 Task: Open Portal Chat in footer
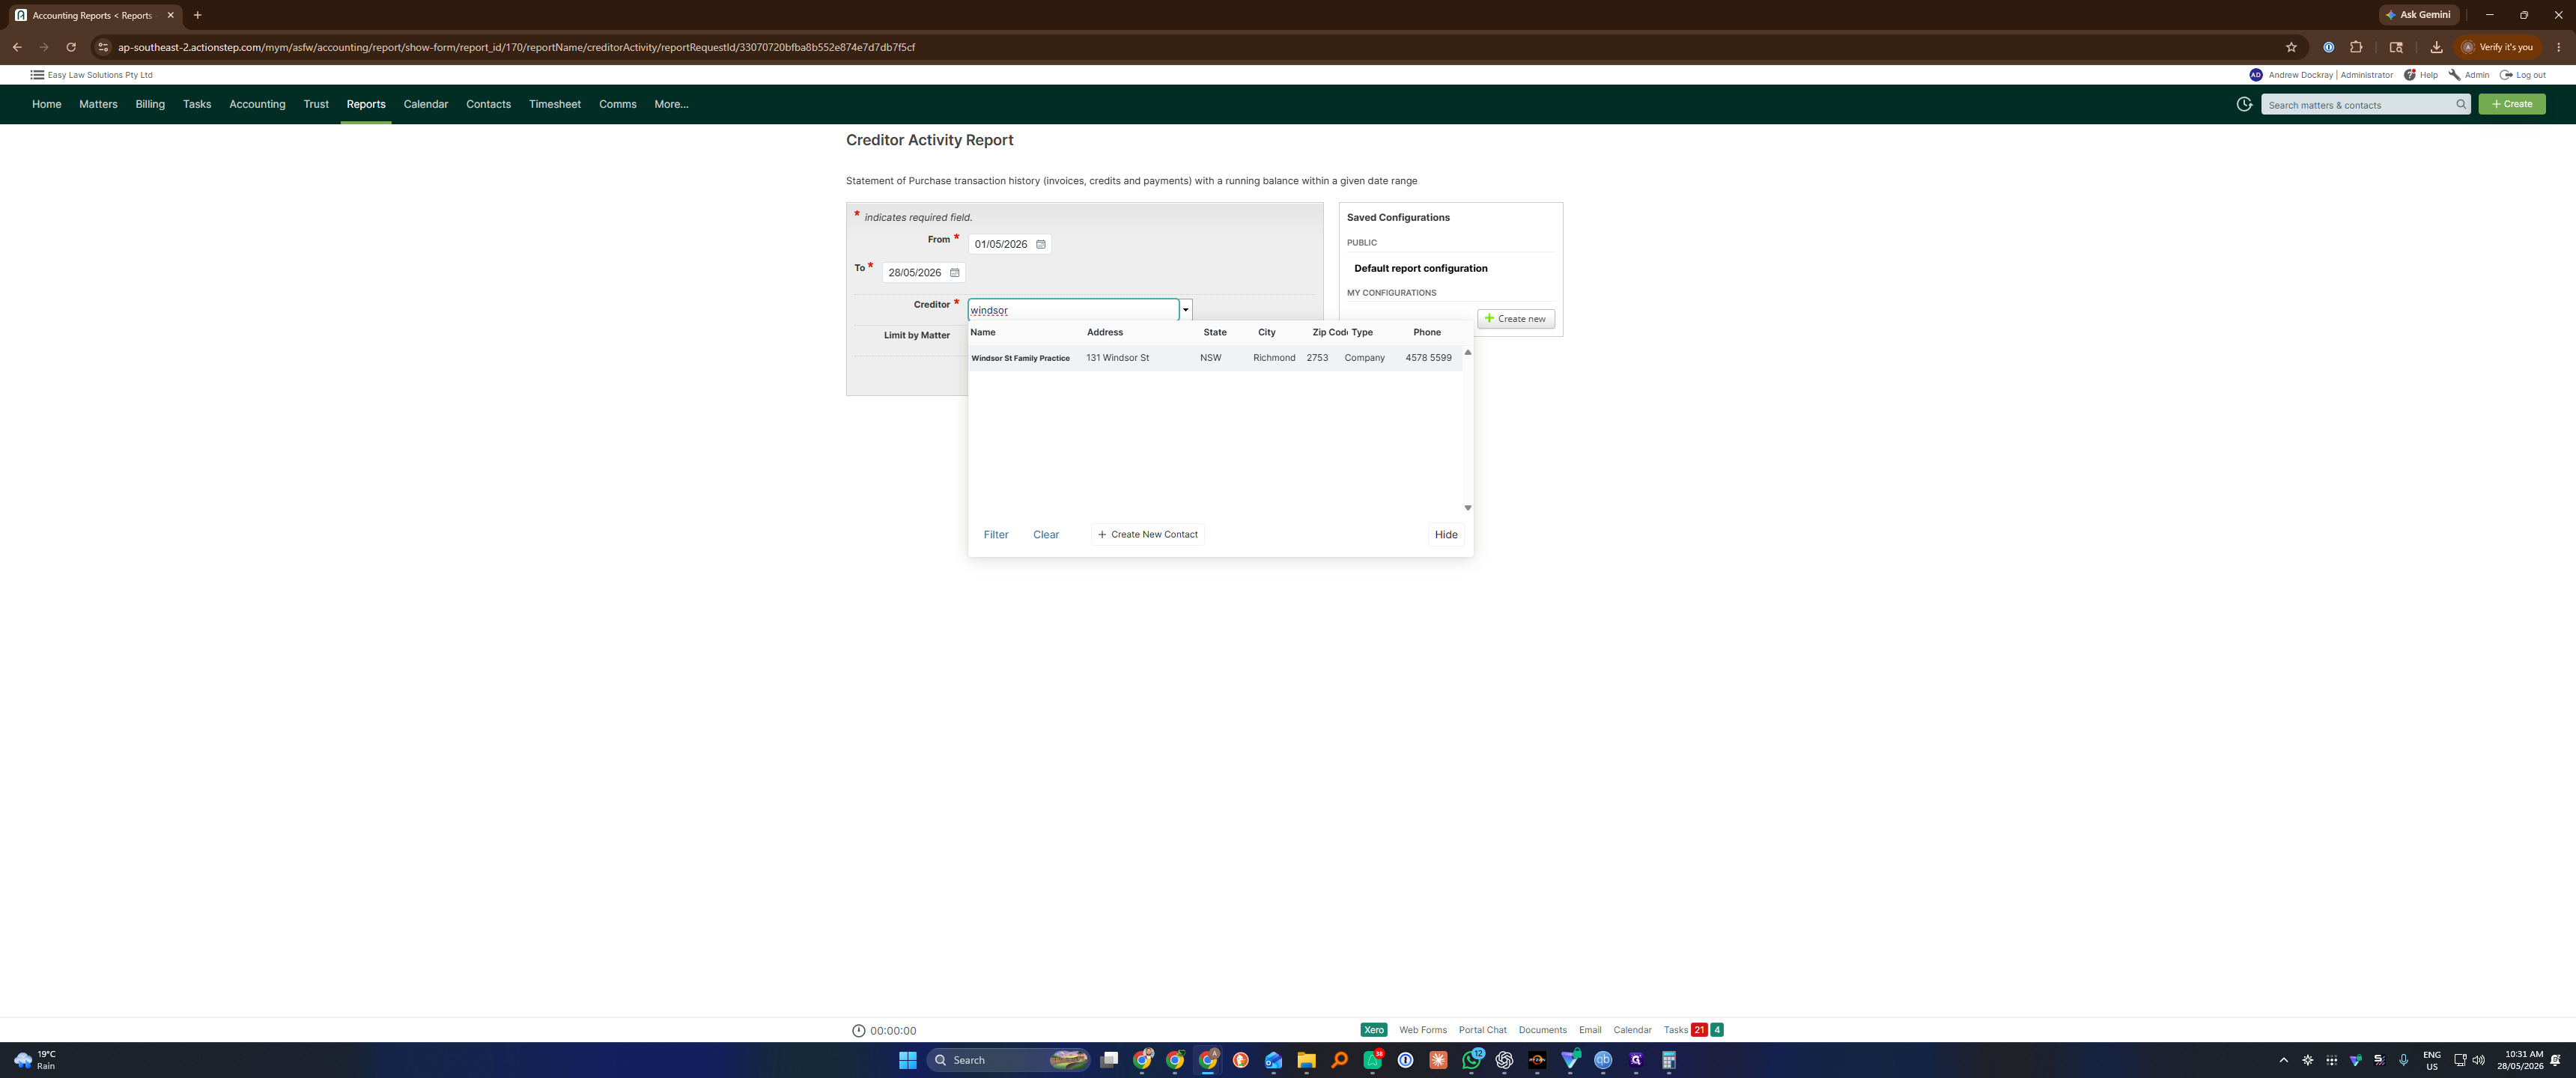point(1482,1030)
